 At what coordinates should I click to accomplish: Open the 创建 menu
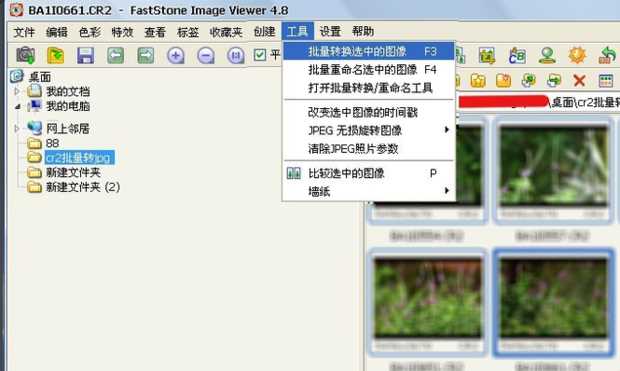point(264,32)
